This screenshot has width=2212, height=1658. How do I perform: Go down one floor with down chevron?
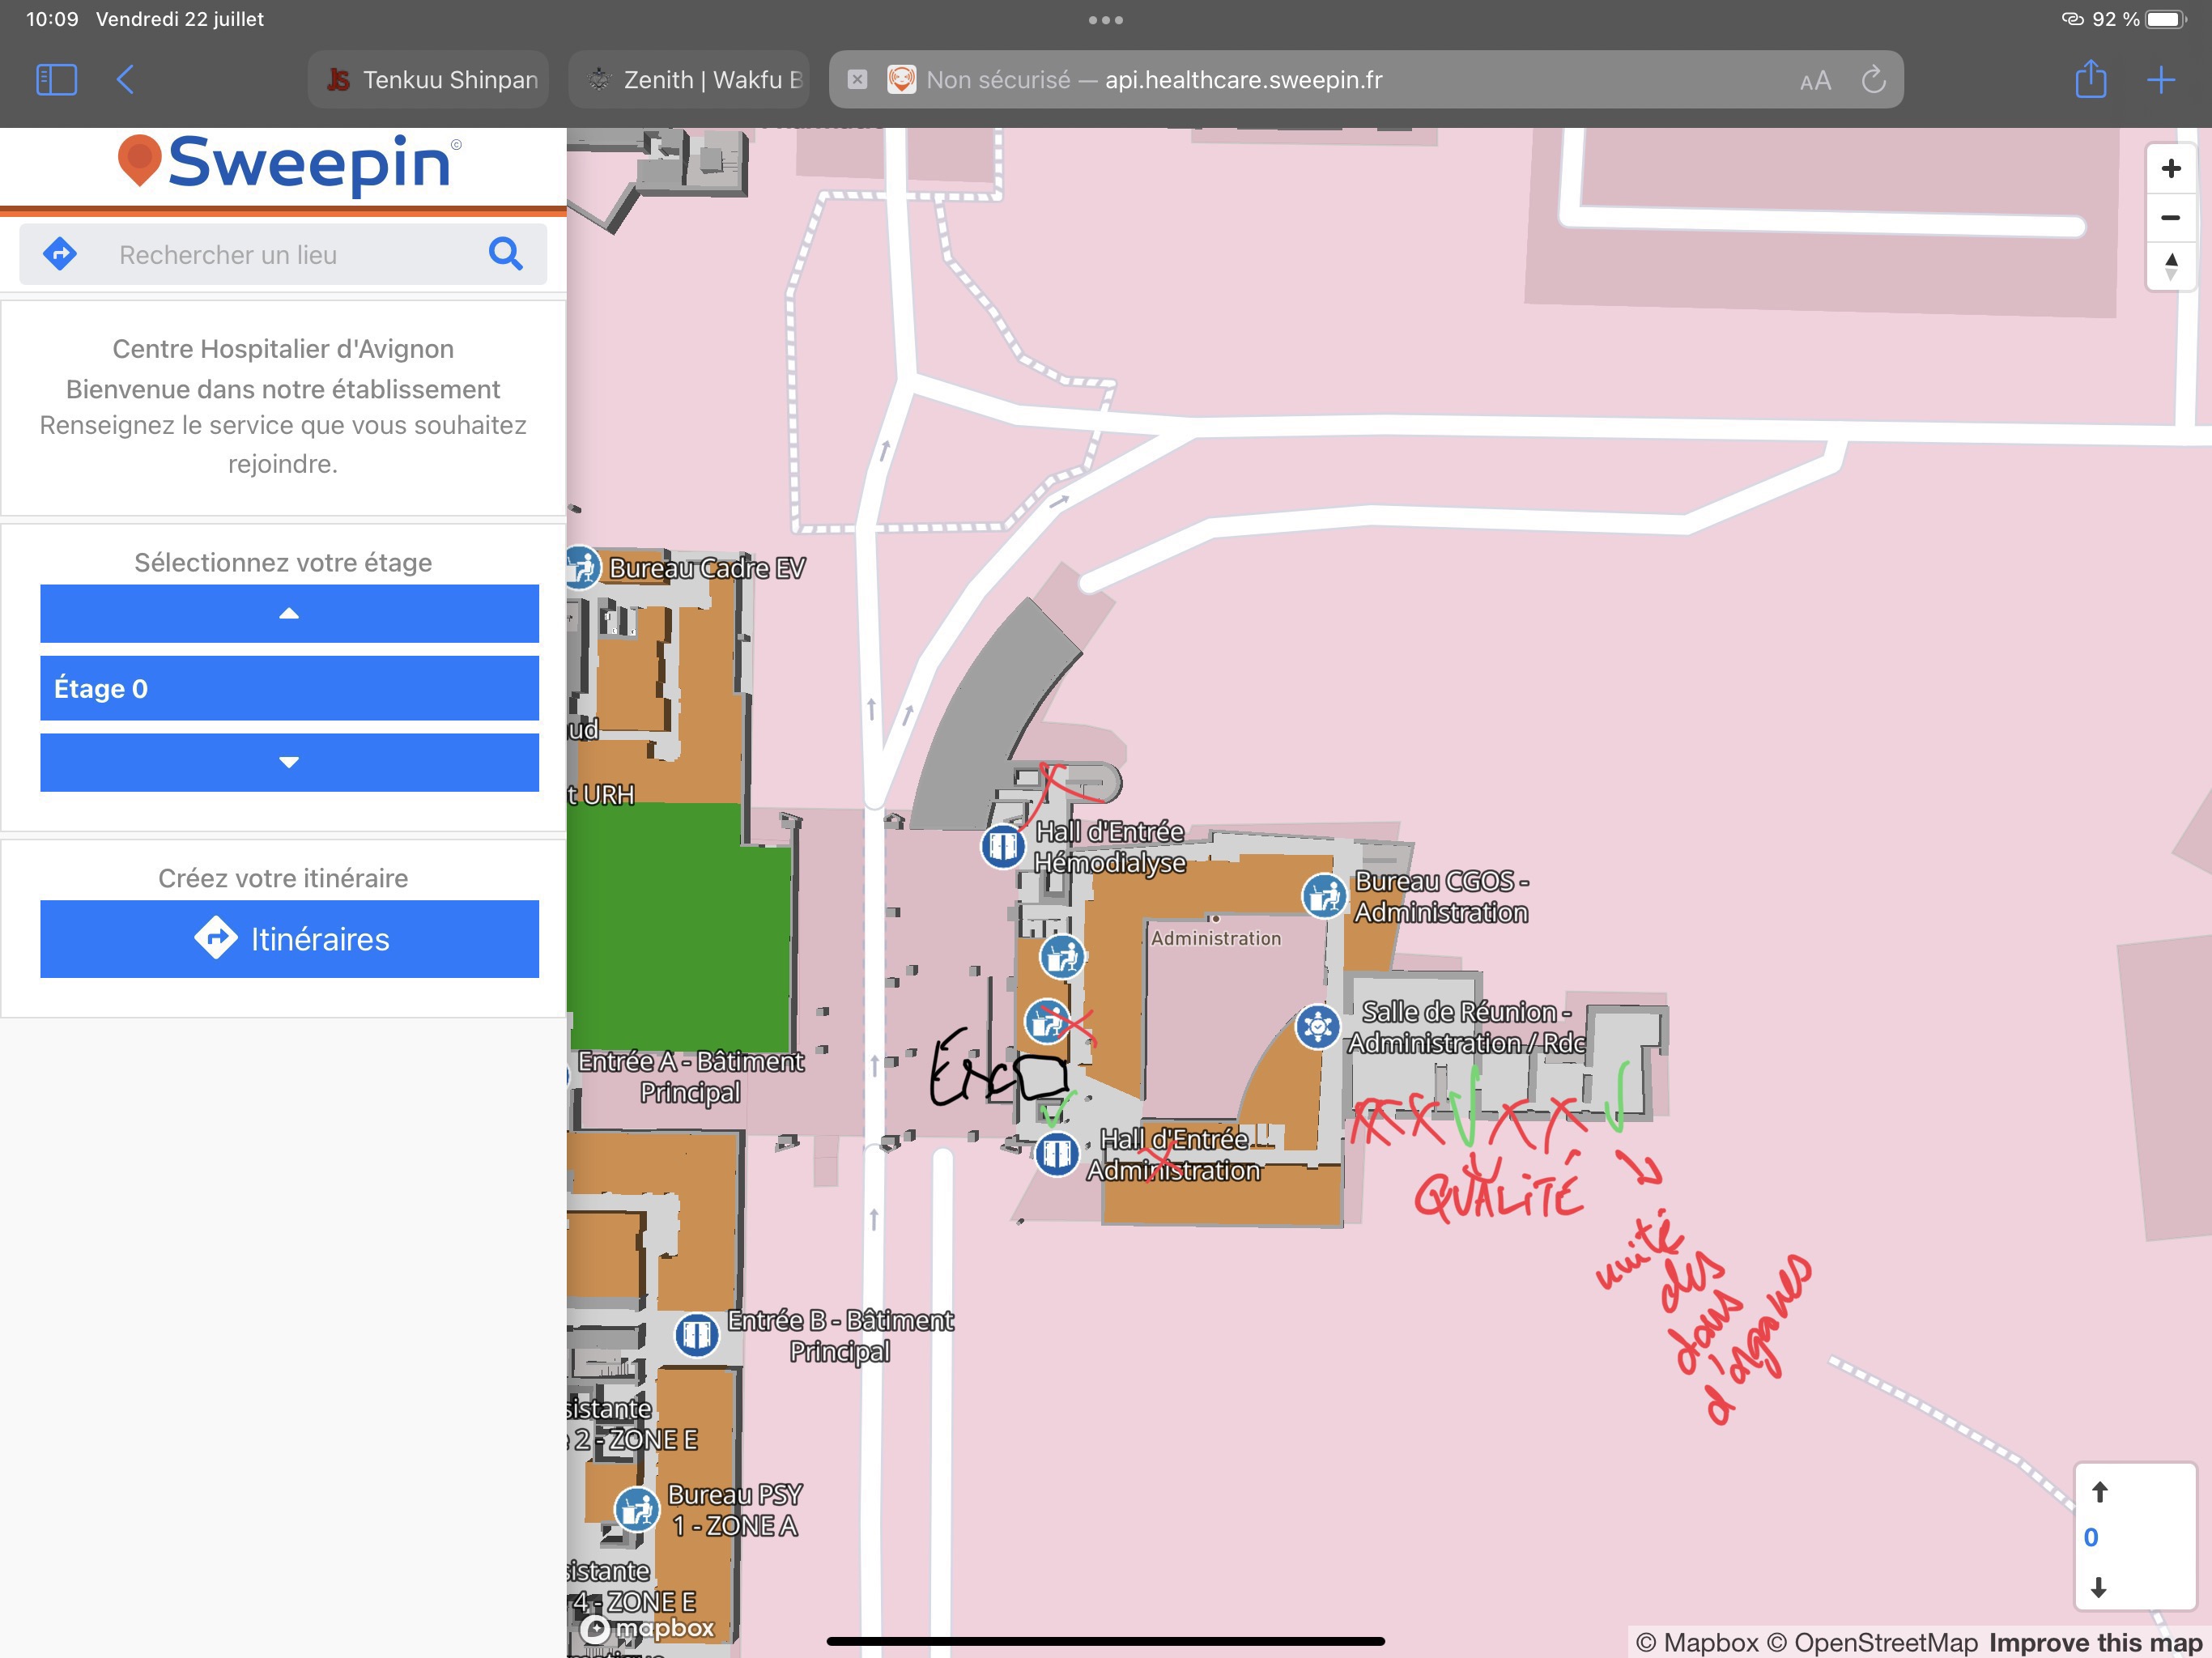(289, 762)
